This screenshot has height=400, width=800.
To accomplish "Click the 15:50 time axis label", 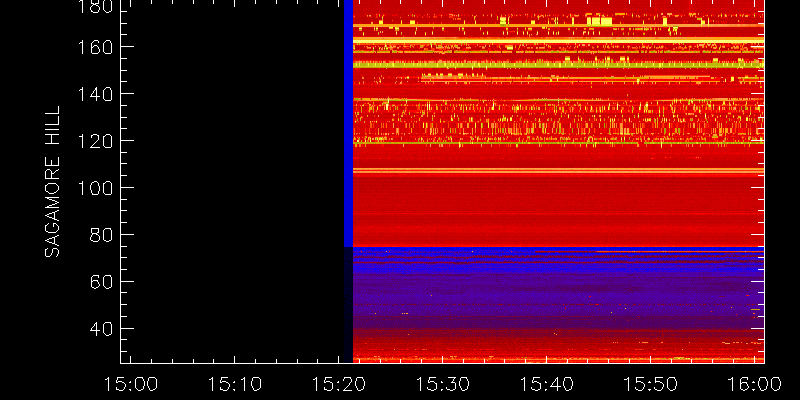I will [x=651, y=384].
